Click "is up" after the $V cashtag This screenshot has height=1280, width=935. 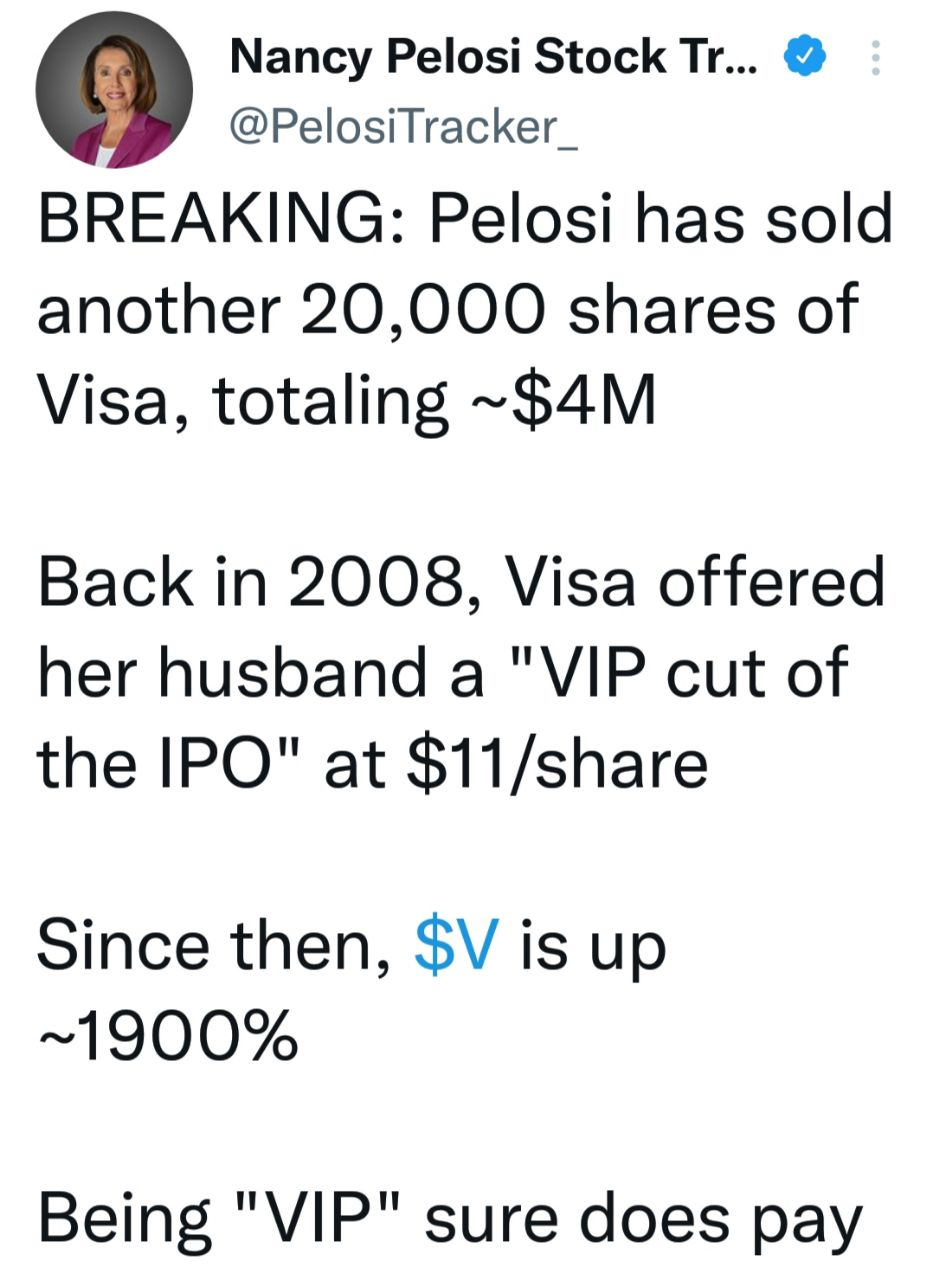(592, 945)
